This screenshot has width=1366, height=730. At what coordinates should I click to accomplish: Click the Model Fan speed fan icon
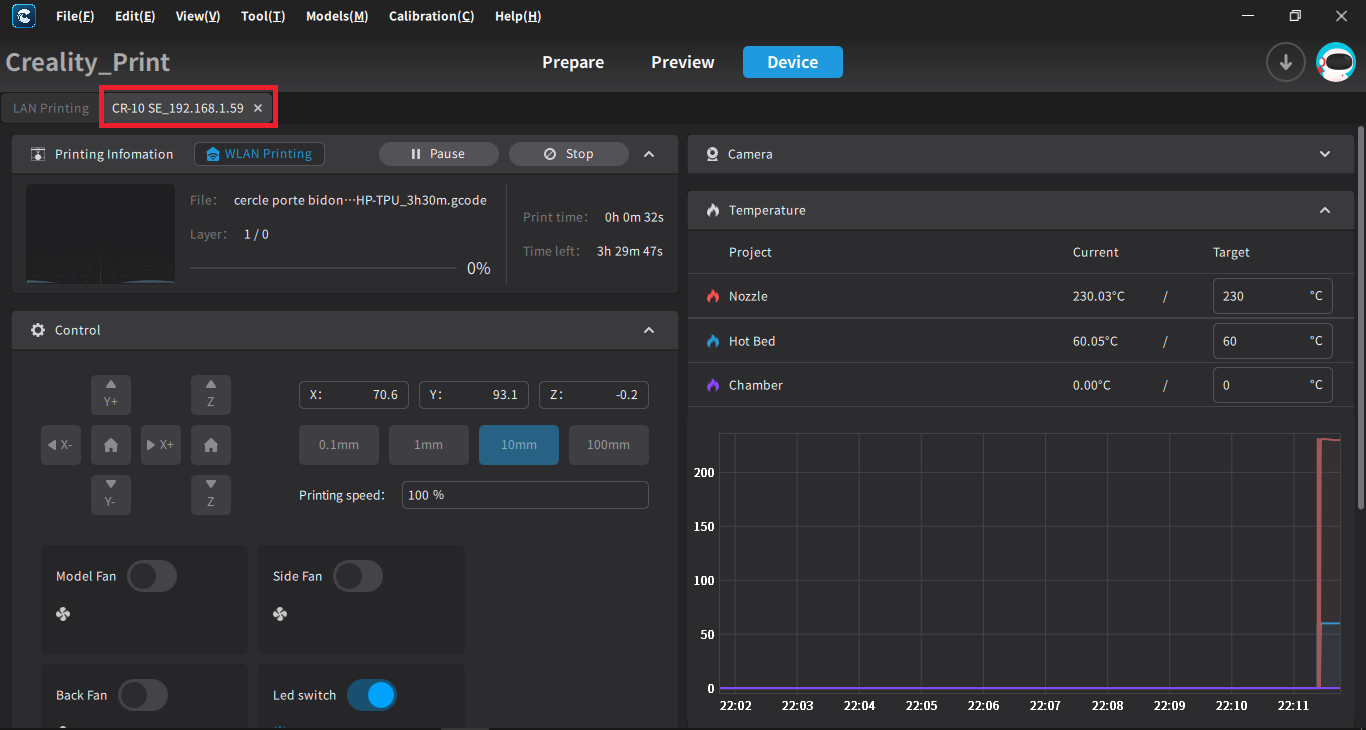coord(63,614)
